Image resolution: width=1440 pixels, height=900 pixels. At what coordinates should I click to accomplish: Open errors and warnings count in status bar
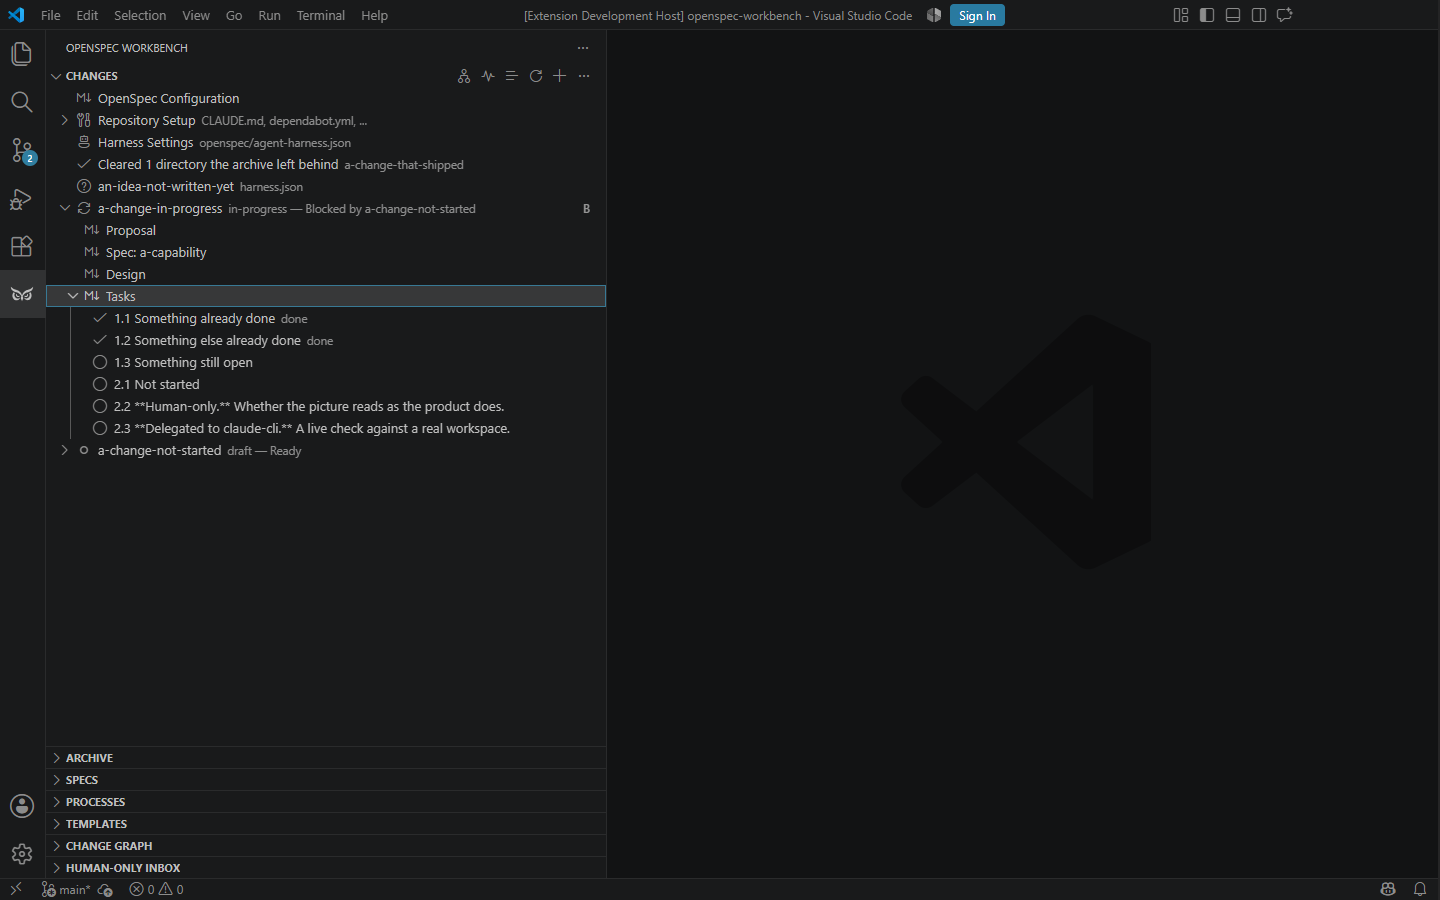coord(157,889)
